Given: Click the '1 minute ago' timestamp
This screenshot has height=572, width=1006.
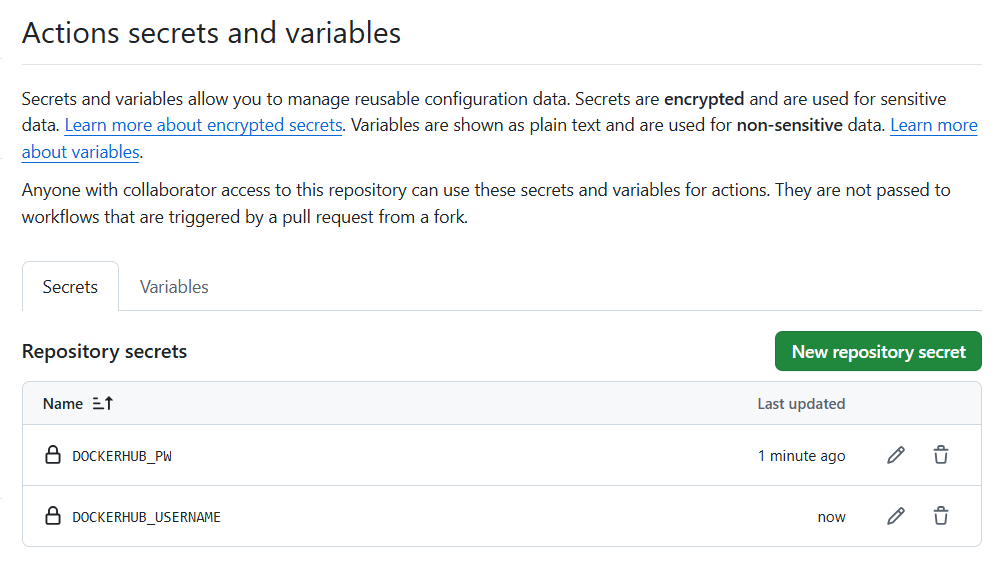Looking at the screenshot, I should click(801, 456).
